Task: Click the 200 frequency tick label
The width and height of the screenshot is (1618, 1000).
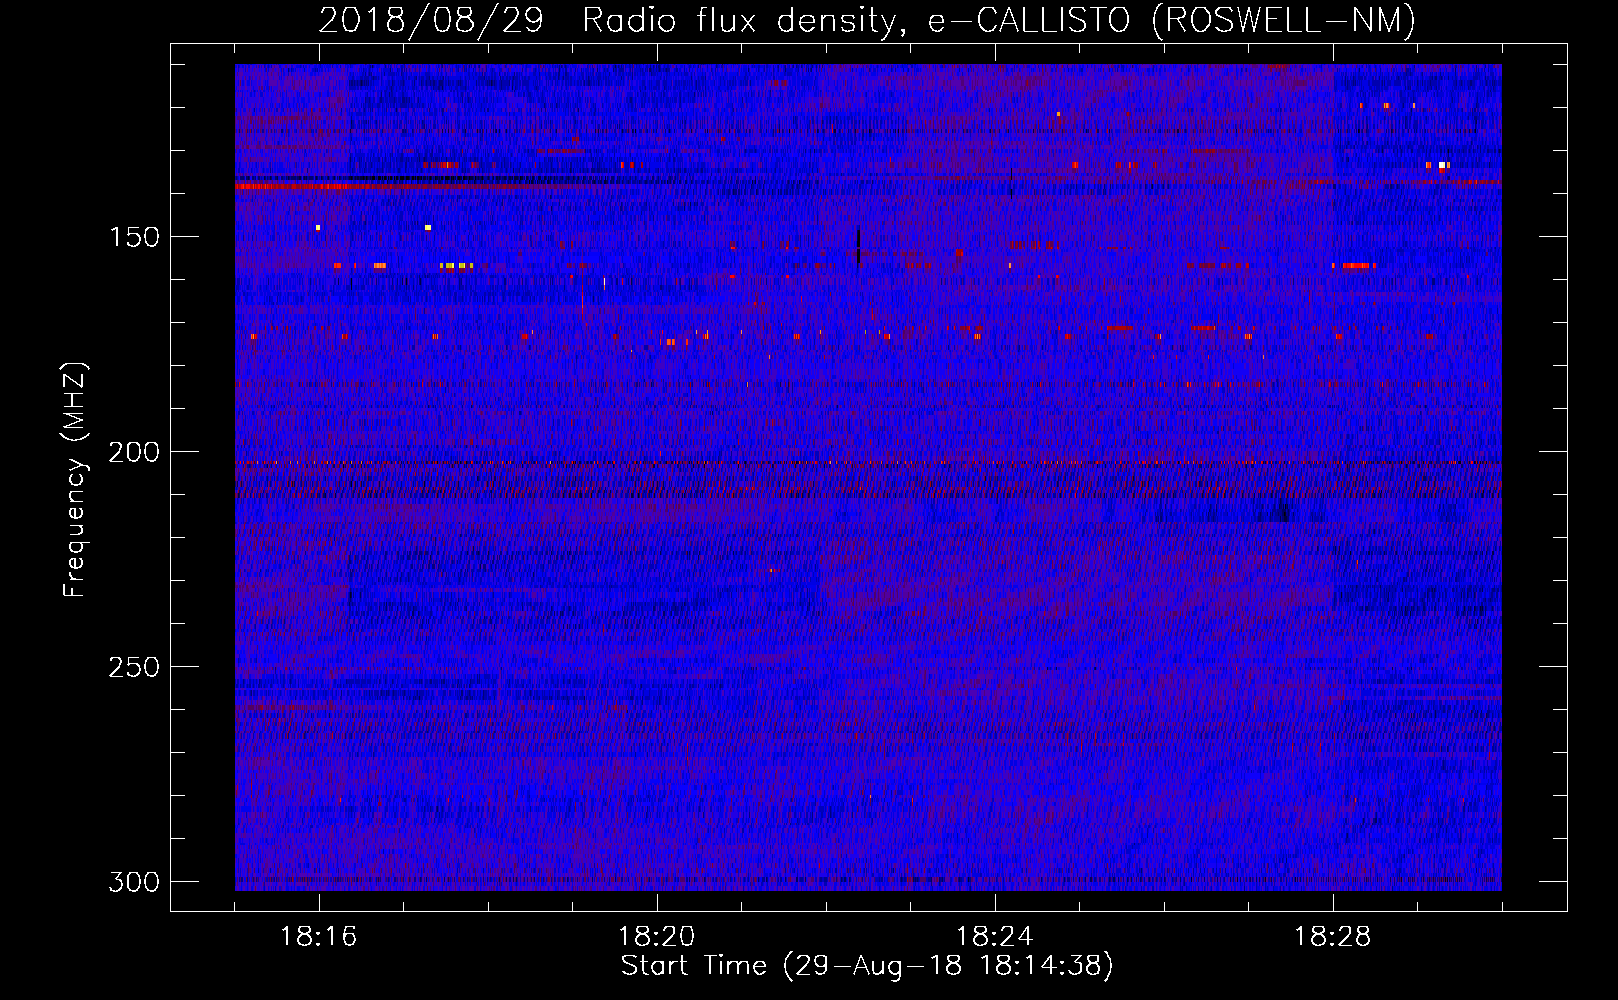Action: click(x=134, y=452)
